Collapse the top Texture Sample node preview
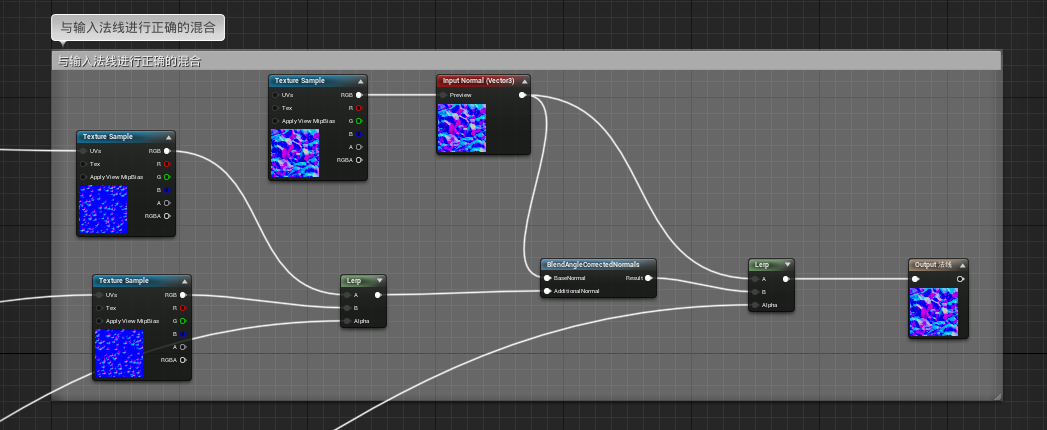 pyautogui.click(x=361, y=81)
